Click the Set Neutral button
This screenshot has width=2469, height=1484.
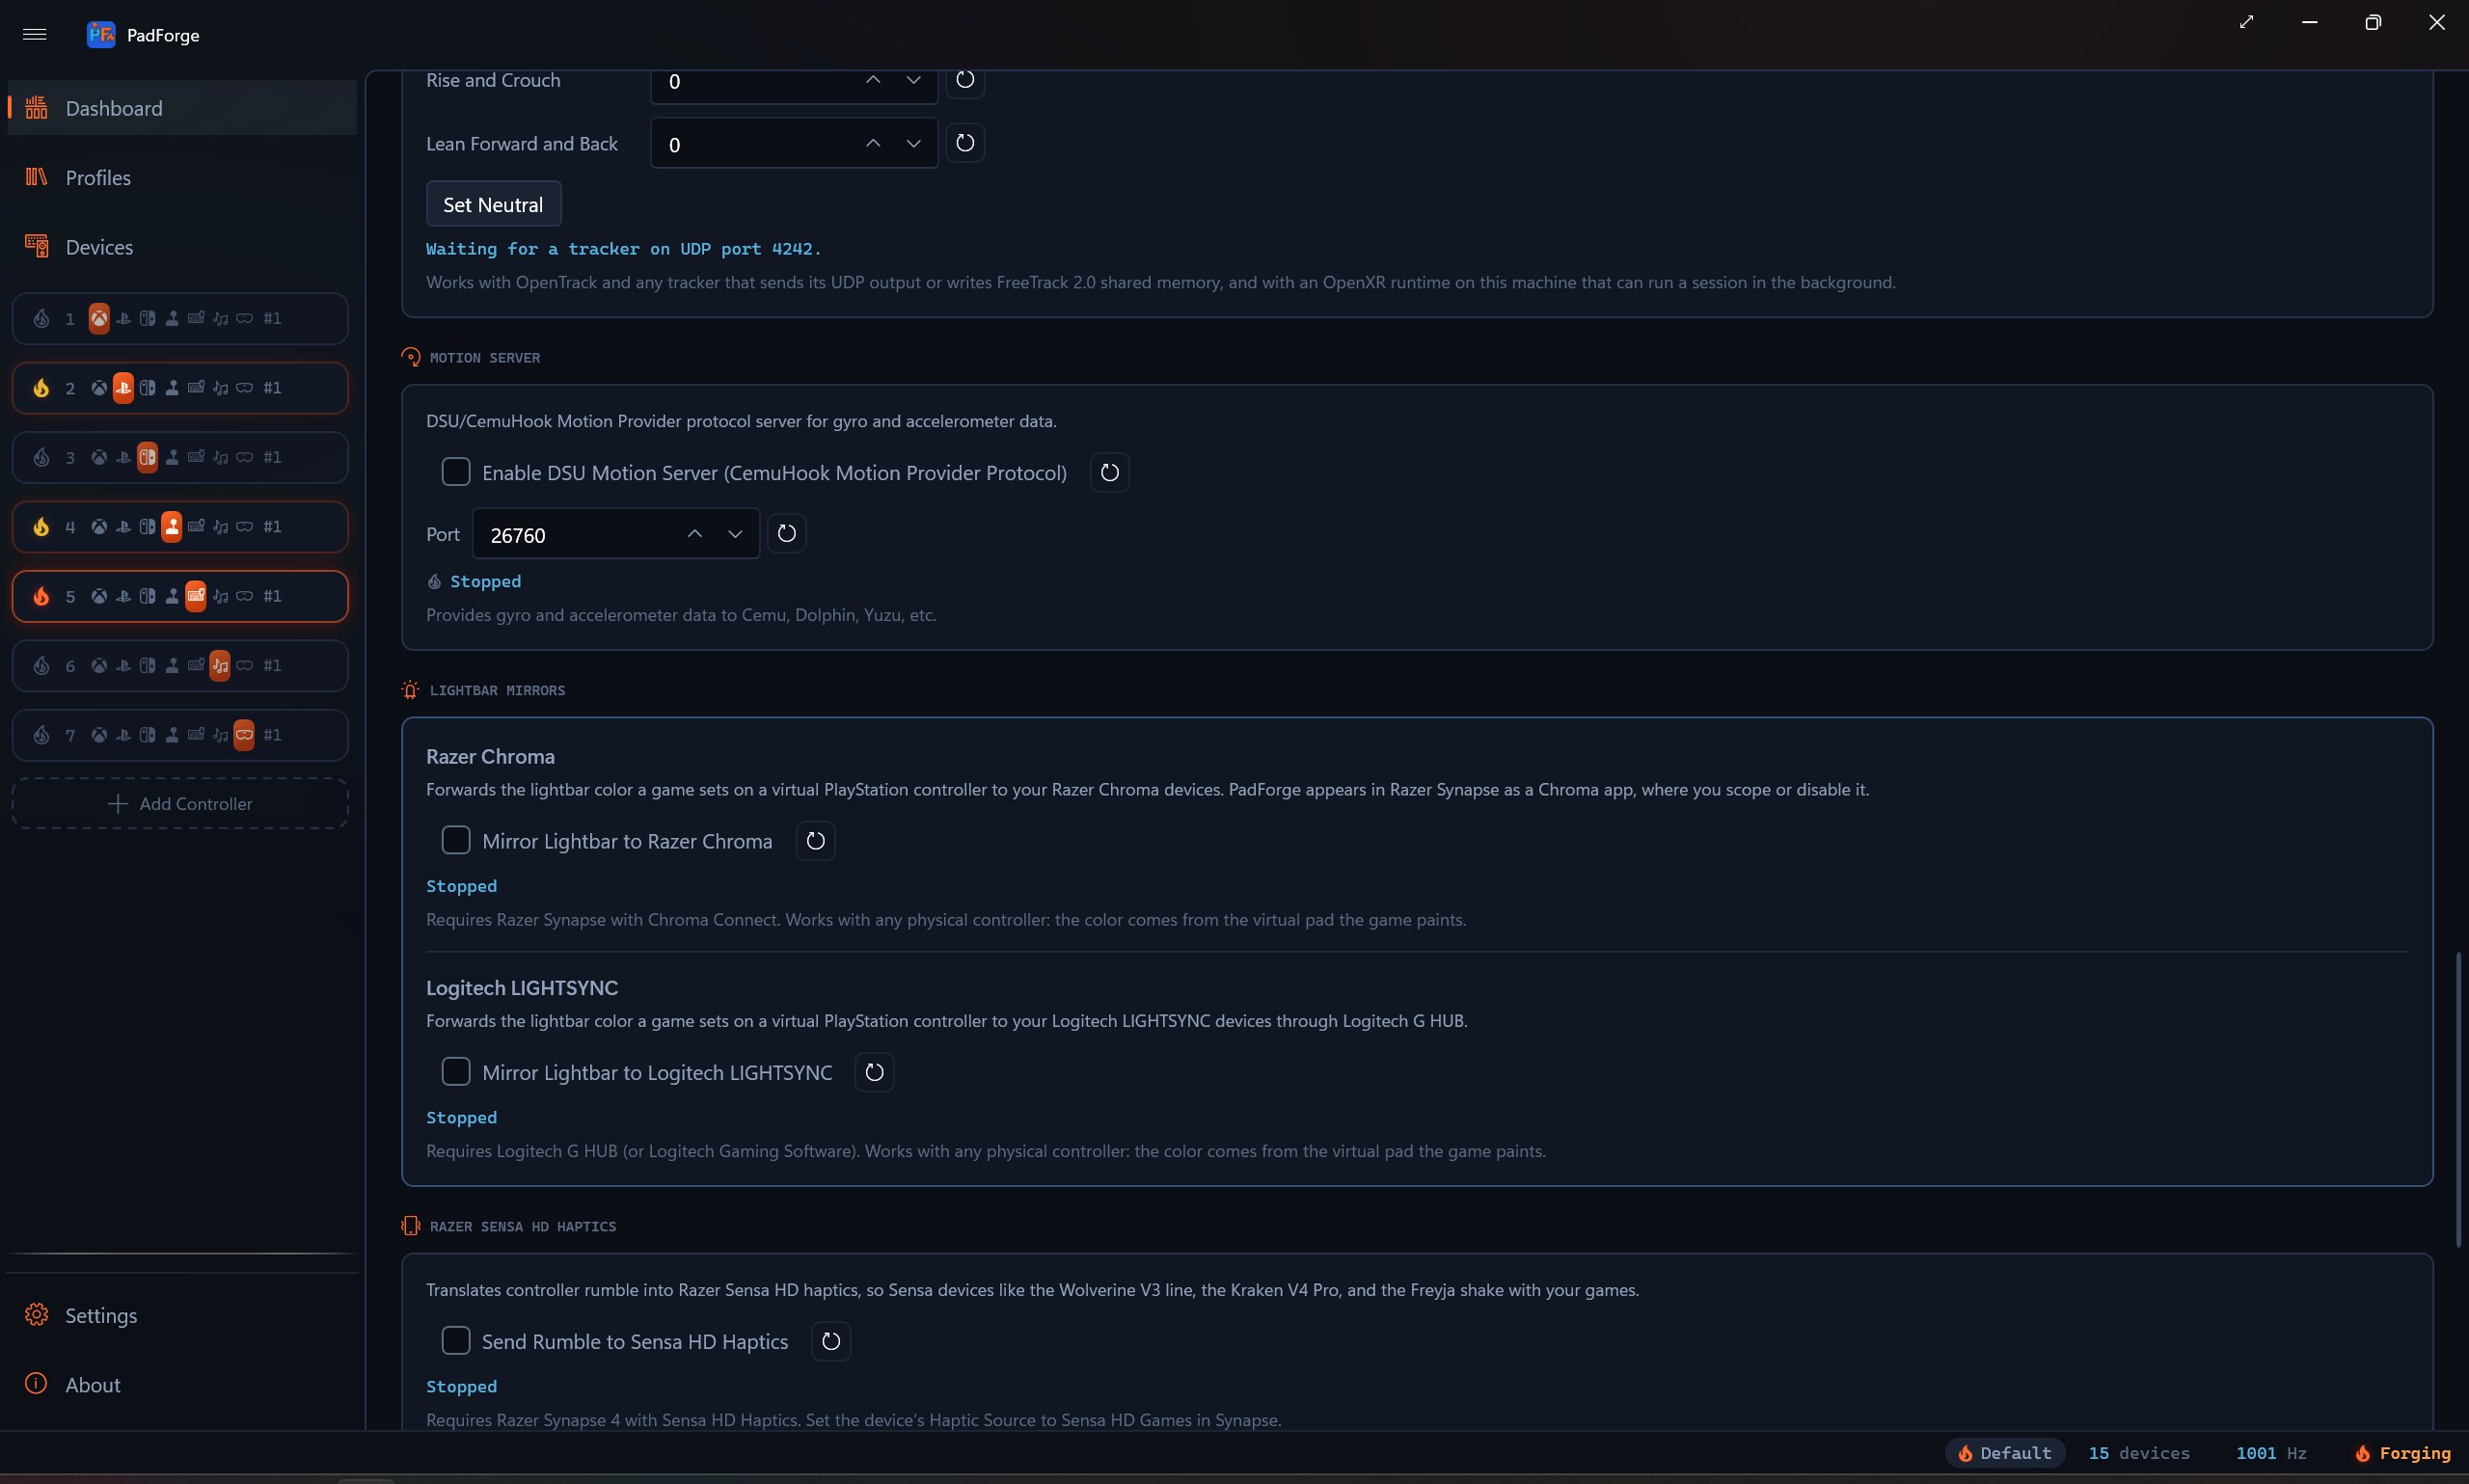[494, 204]
